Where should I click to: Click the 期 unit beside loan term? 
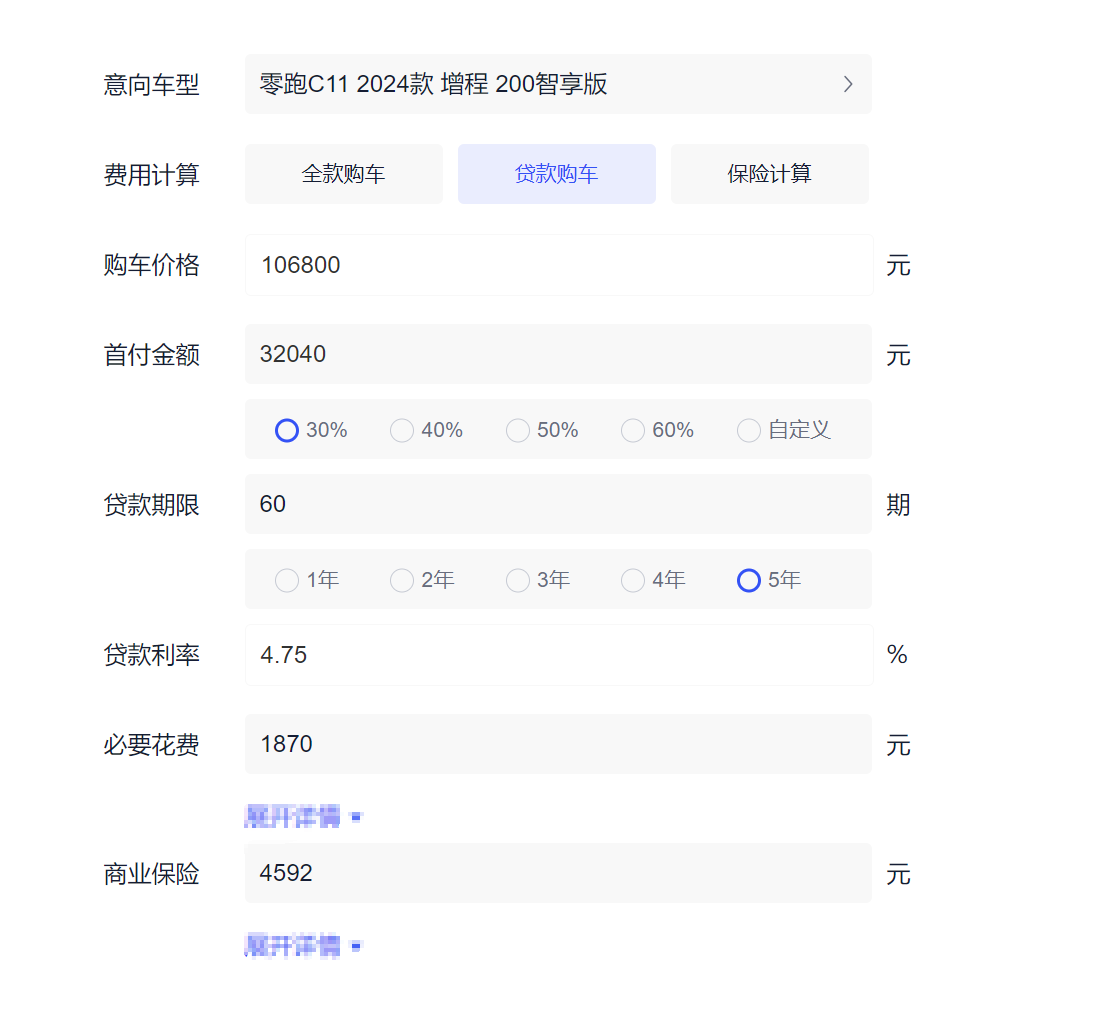898,505
